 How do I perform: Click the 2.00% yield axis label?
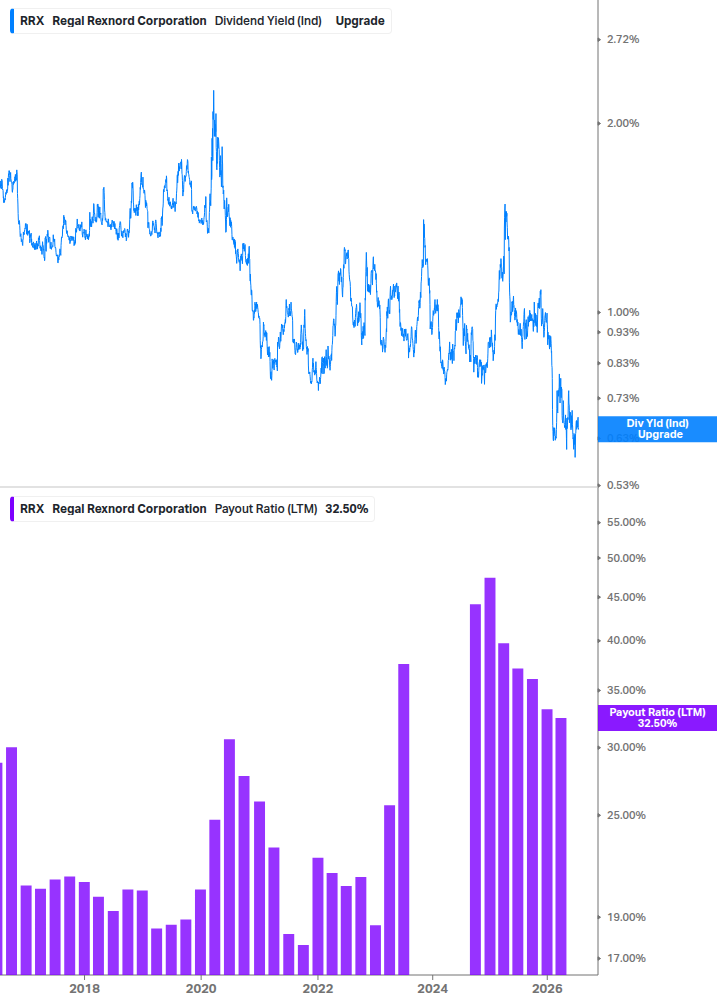click(x=623, y=124)
